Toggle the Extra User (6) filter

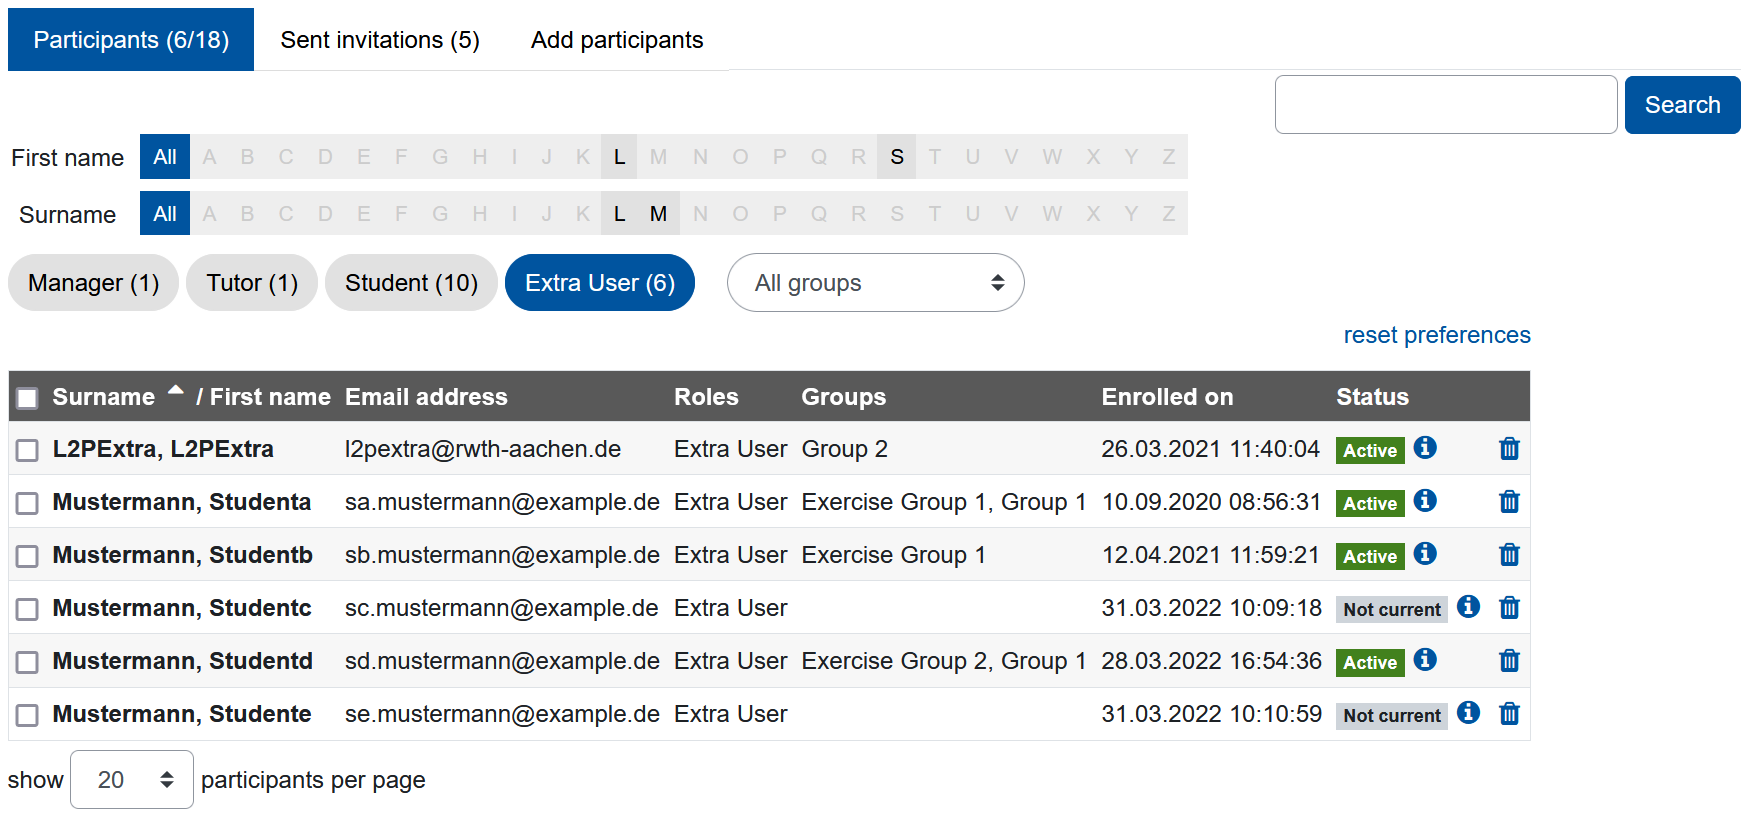pyautogui.click(x=600, y=283)
